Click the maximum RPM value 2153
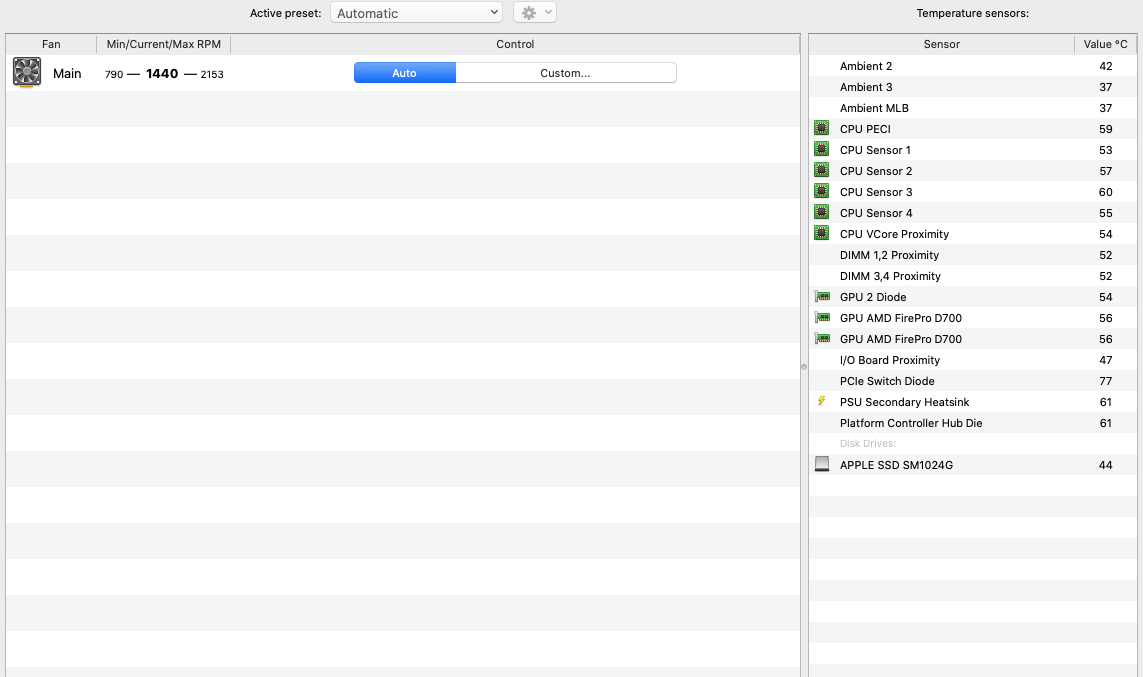Screen dimensions: 1143x677 [212, 74]
